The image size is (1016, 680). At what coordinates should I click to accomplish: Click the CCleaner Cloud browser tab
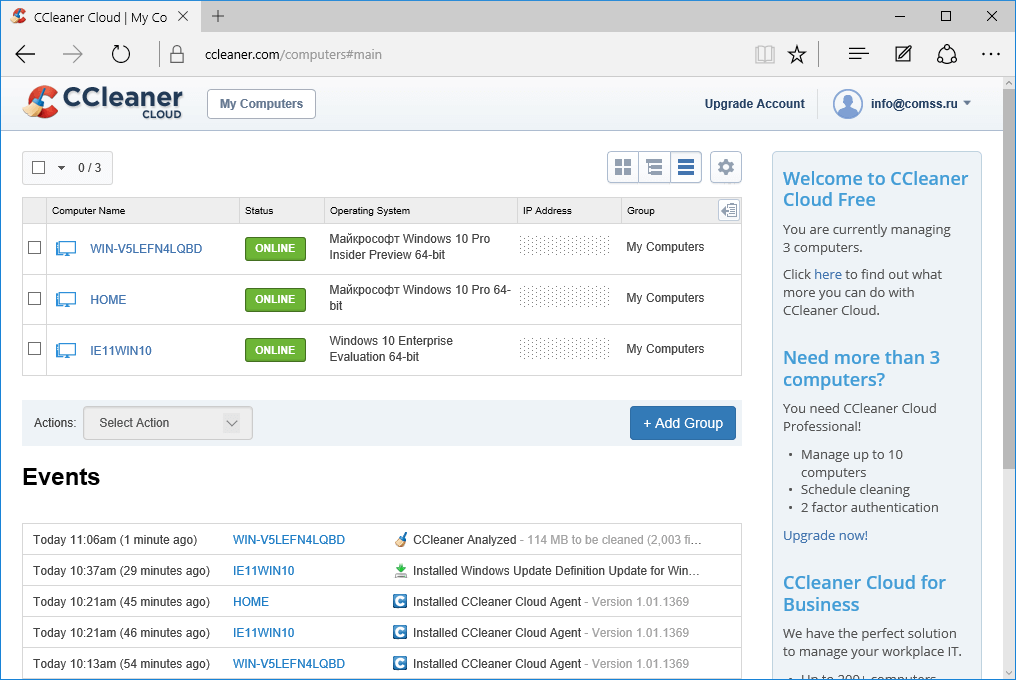95,16
